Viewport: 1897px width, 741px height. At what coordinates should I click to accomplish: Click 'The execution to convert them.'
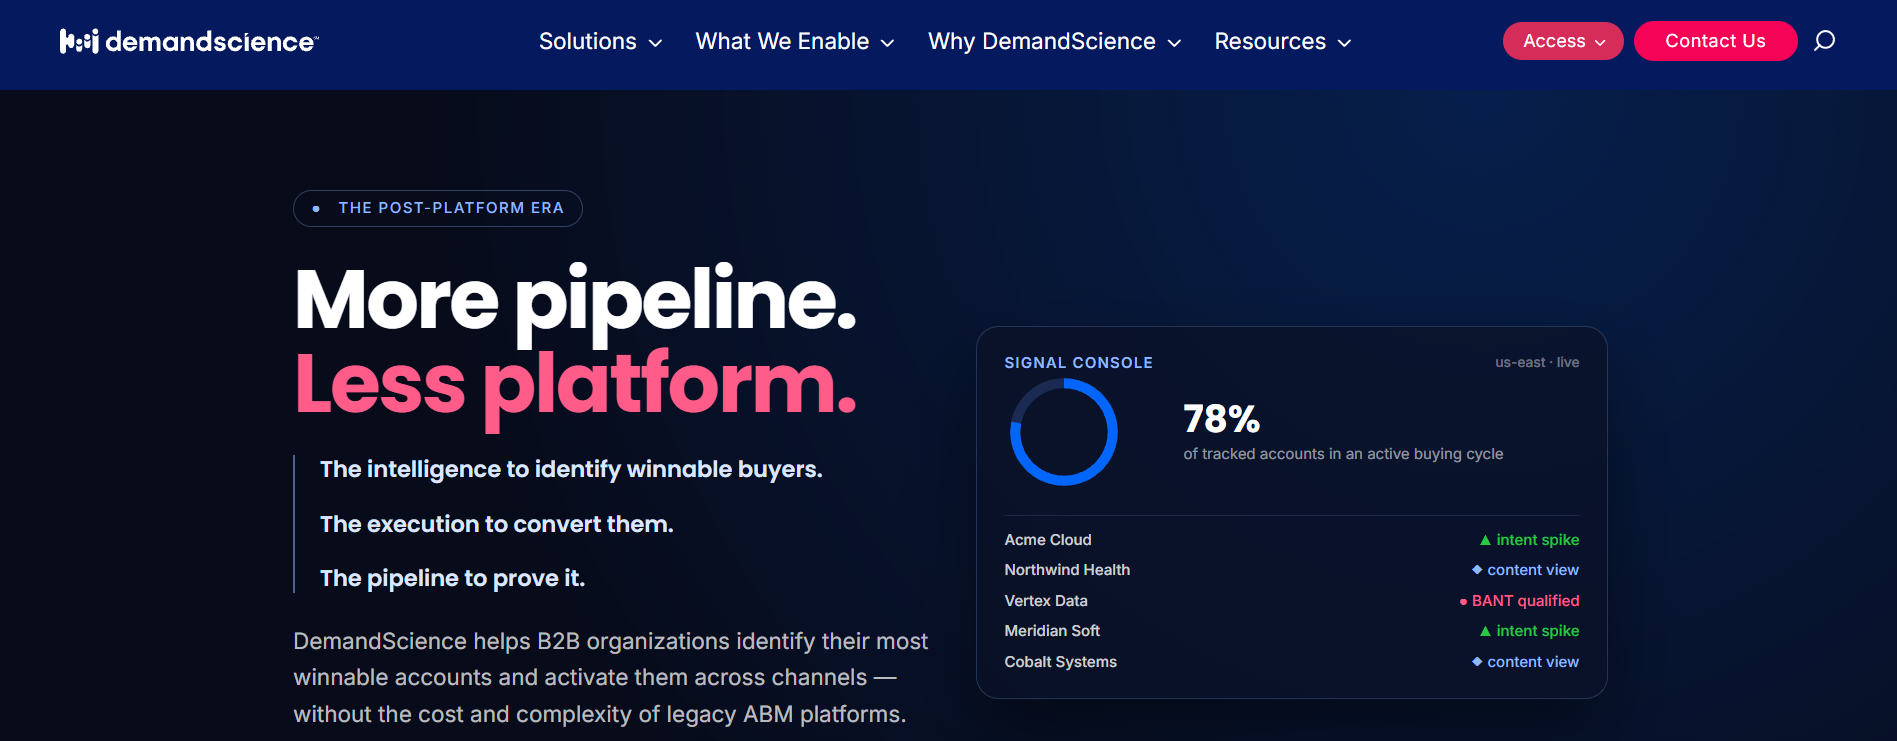click(x=497, y=524)
